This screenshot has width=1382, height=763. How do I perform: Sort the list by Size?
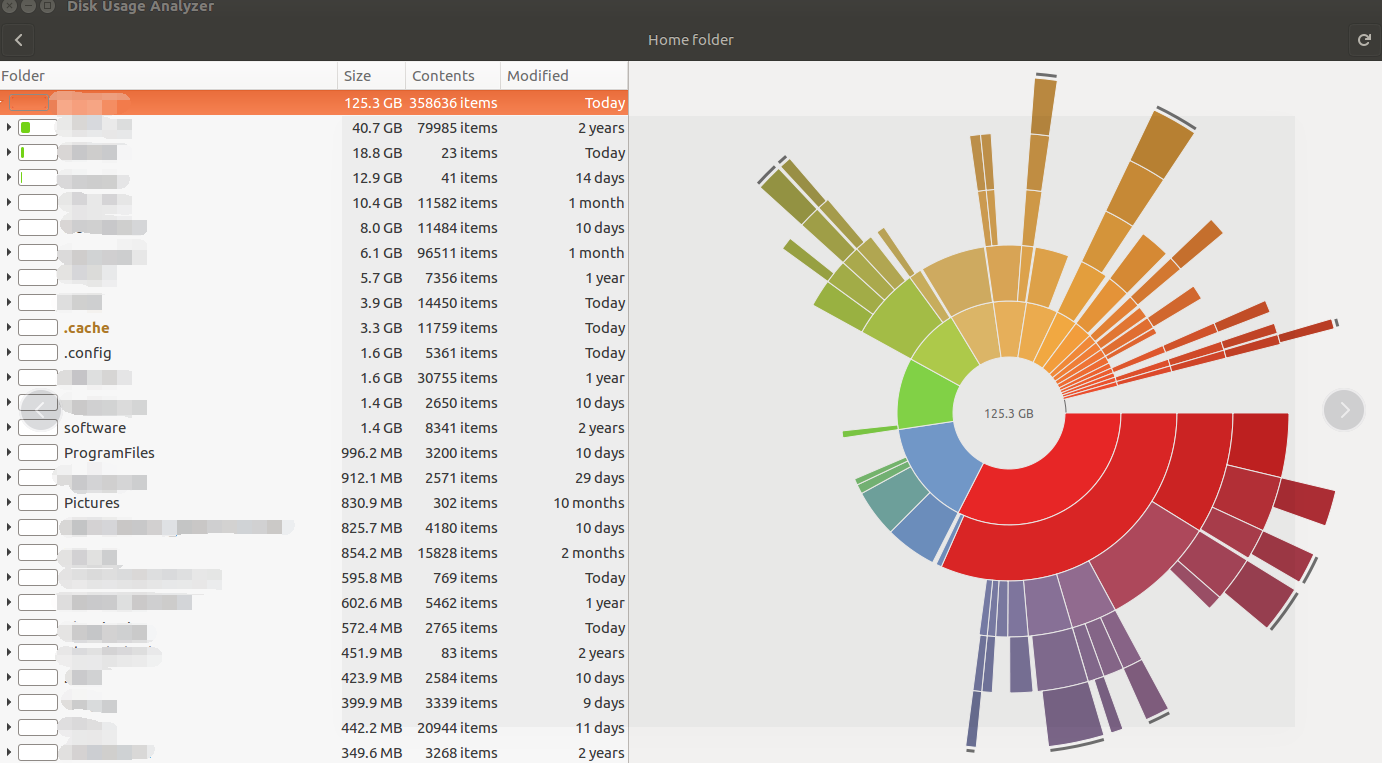pos(357,75)
